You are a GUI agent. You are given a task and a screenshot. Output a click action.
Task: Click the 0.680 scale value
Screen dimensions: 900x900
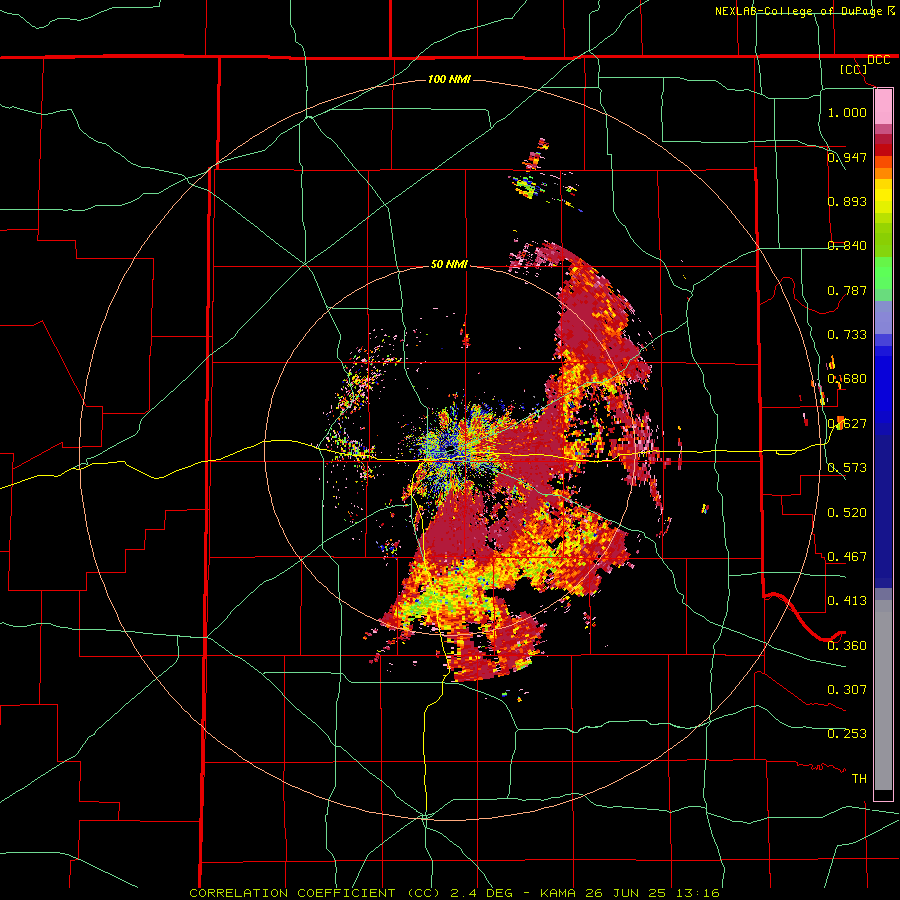[x=847, y=378]
